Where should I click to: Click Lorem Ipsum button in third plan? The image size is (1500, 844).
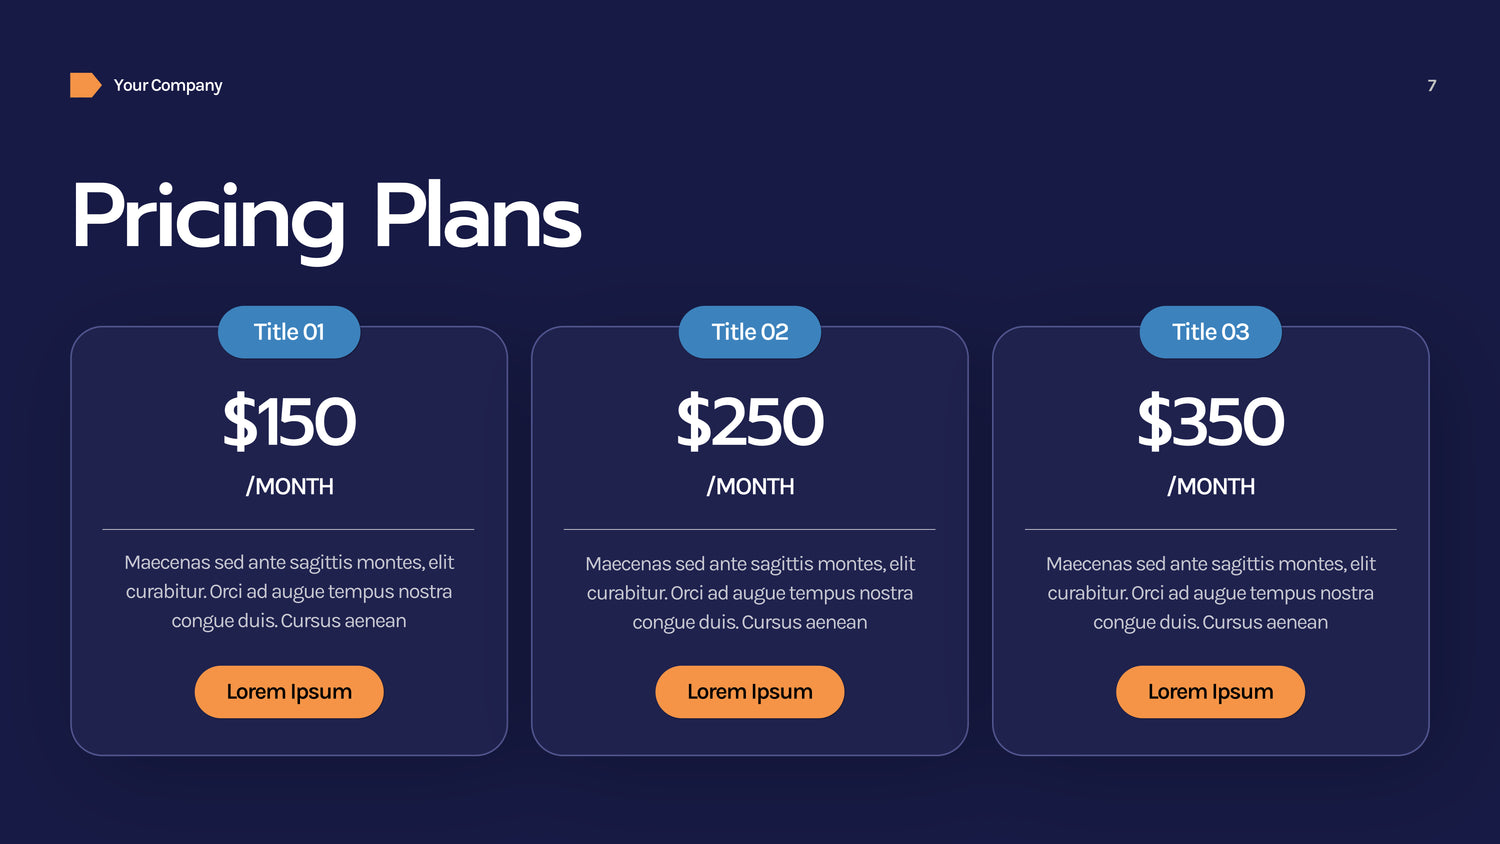(x=1211, y=692)
